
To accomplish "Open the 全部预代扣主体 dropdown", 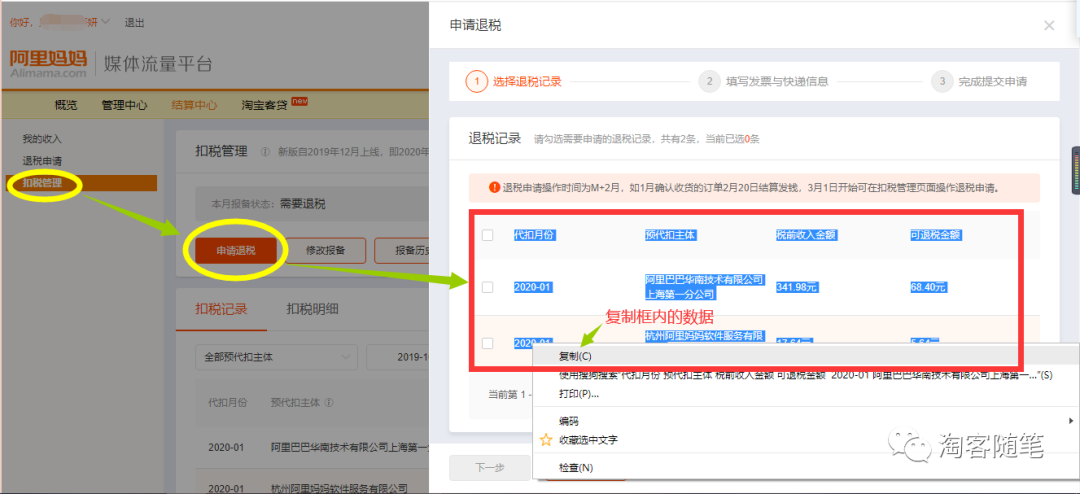I will click(x=276, y=357).
